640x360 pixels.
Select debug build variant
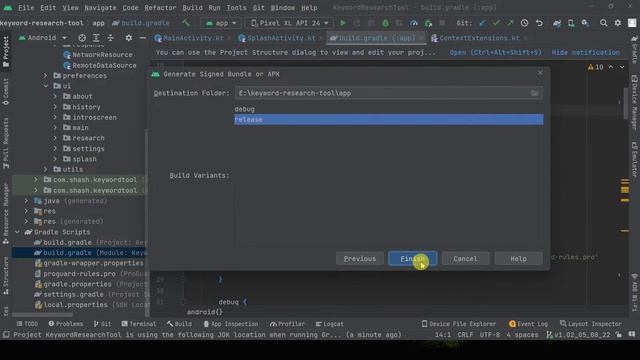[x=389, y=109]
